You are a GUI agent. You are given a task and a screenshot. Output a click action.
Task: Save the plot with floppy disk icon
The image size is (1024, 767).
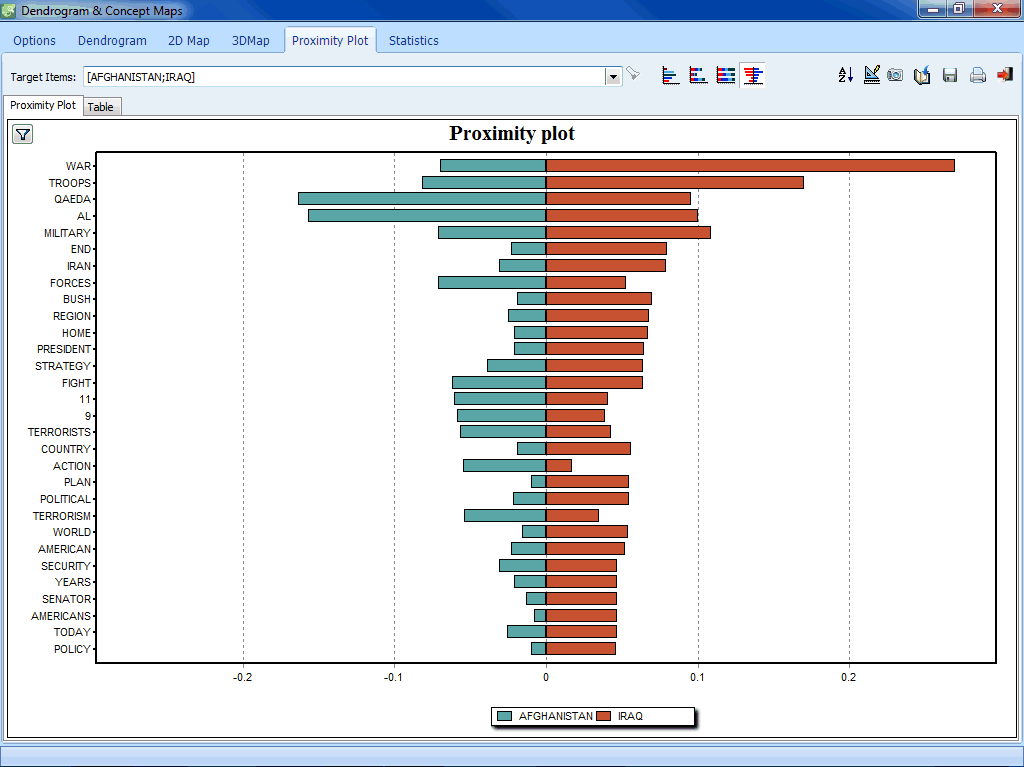[950, 75]
